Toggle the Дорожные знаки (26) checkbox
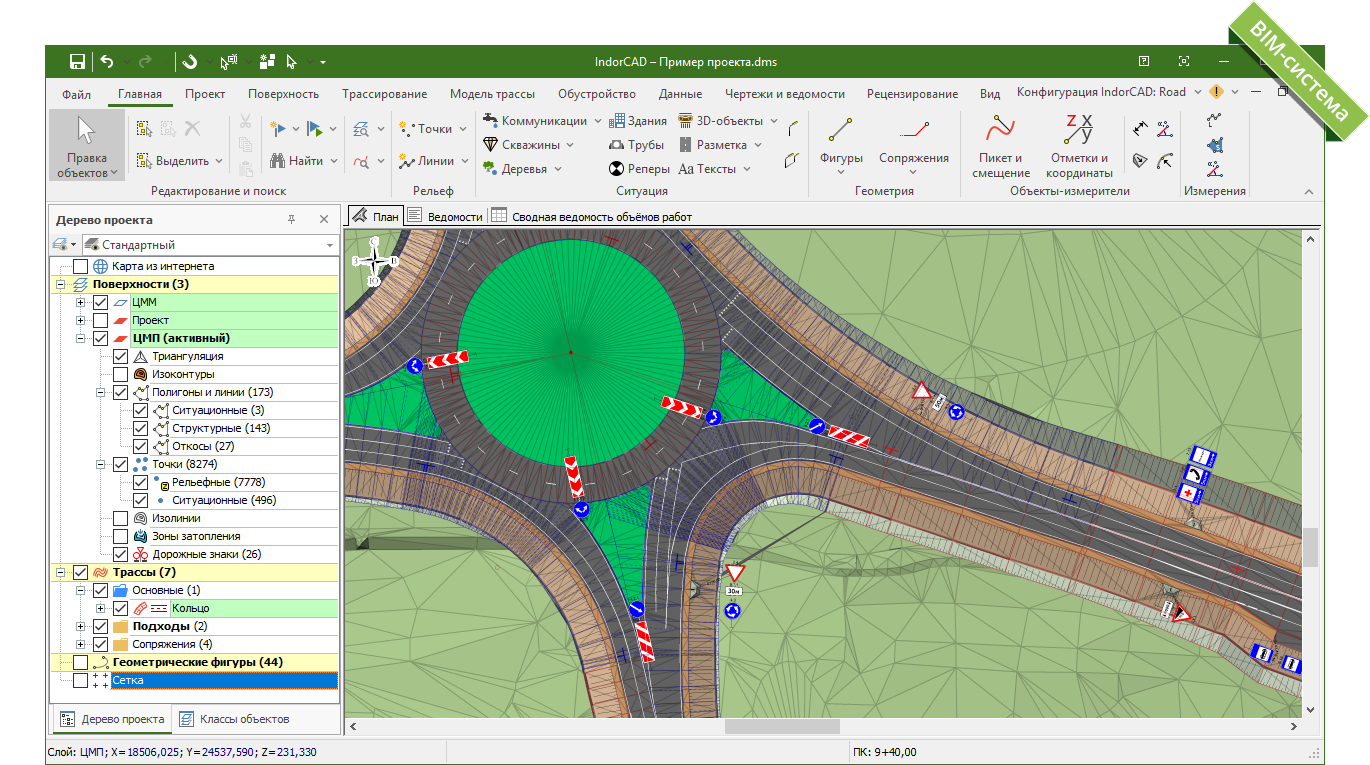 [120, 554]
